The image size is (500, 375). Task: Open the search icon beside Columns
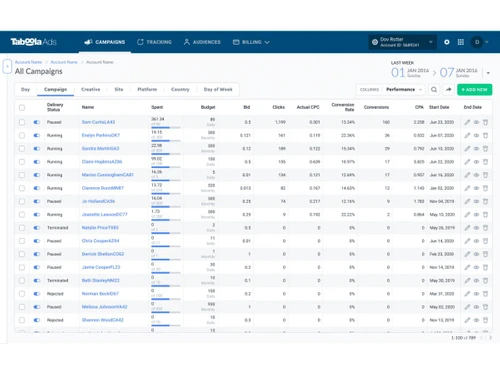tap(434, 89)
